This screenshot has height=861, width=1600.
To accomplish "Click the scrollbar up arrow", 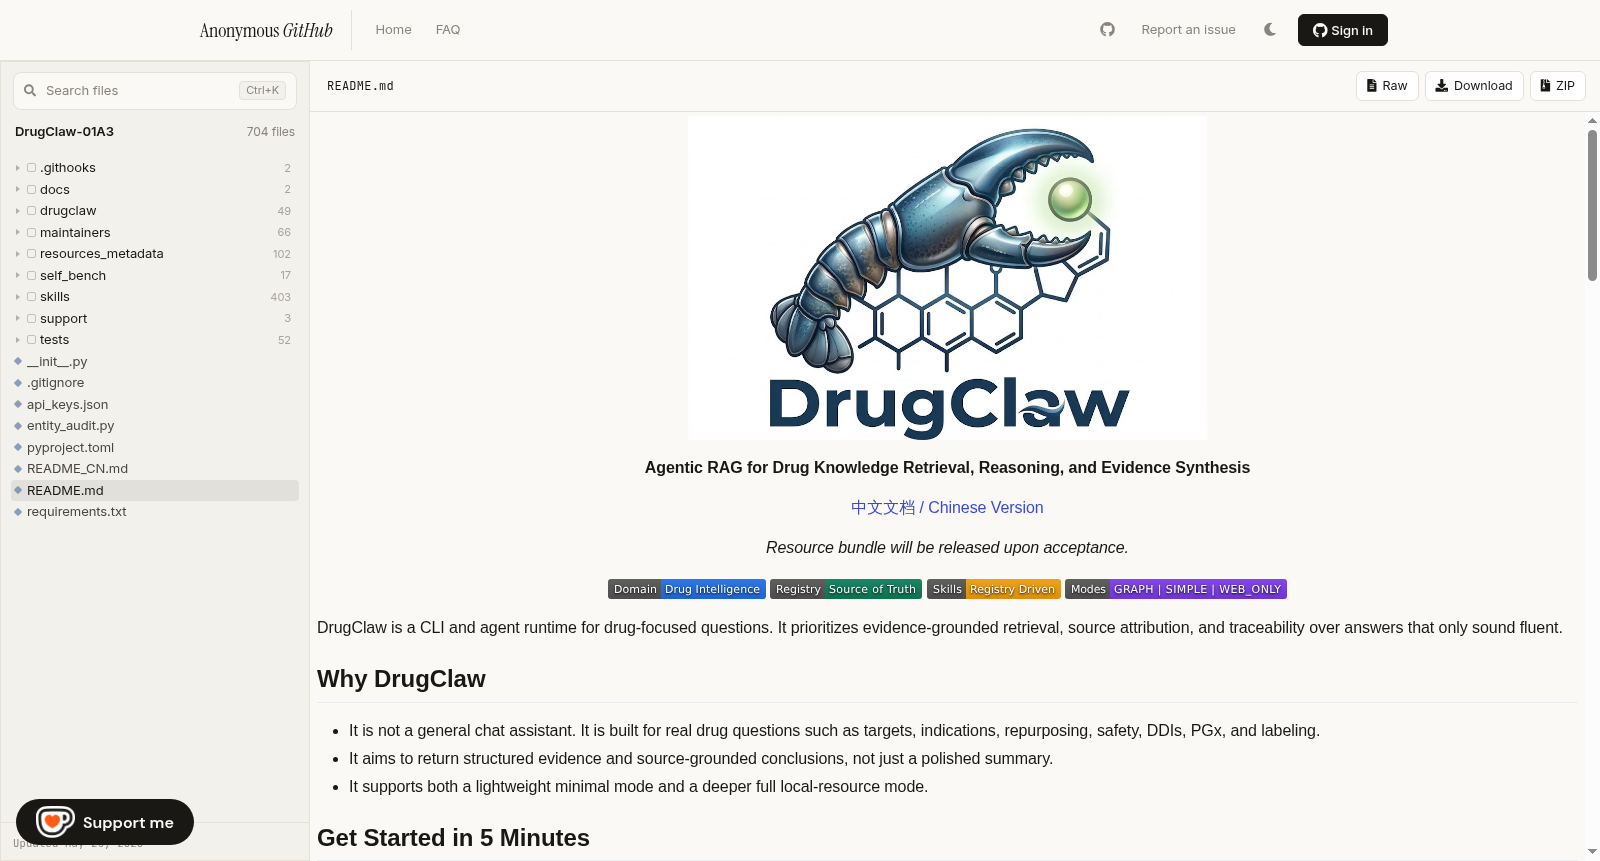I will [1592, 121].
